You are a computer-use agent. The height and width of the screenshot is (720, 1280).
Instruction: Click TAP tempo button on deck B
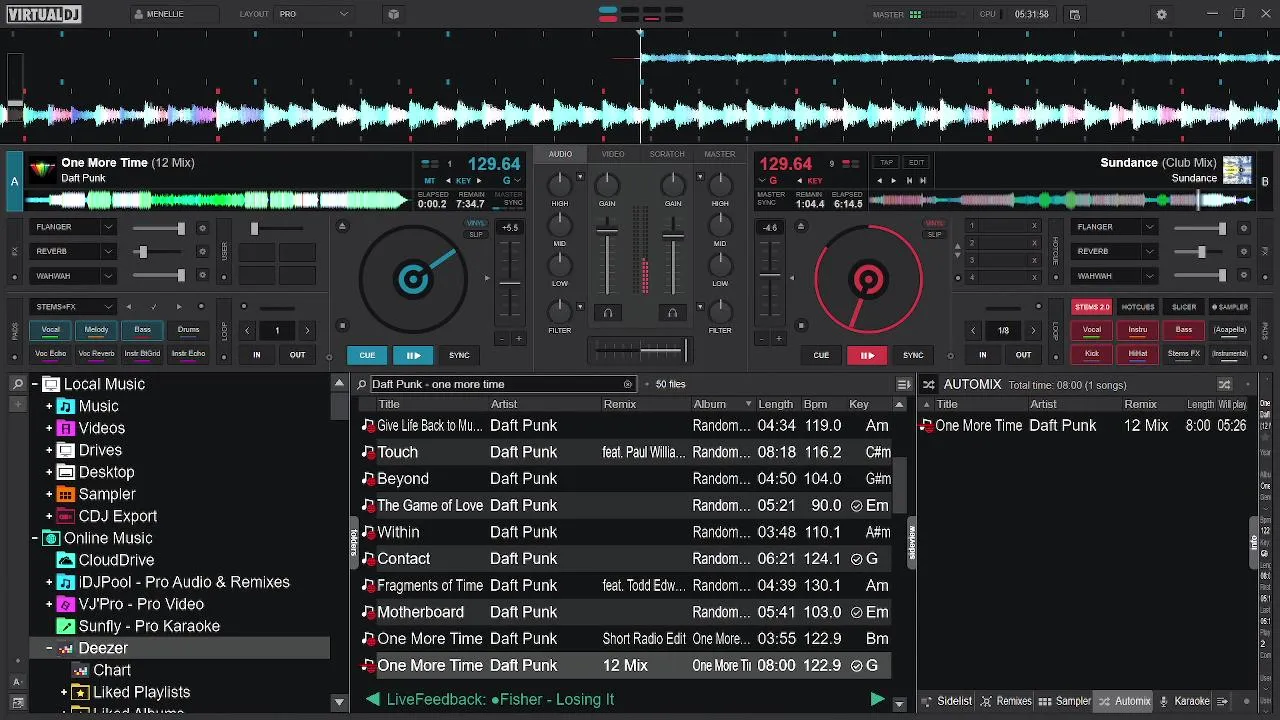(x=886, y=162)
